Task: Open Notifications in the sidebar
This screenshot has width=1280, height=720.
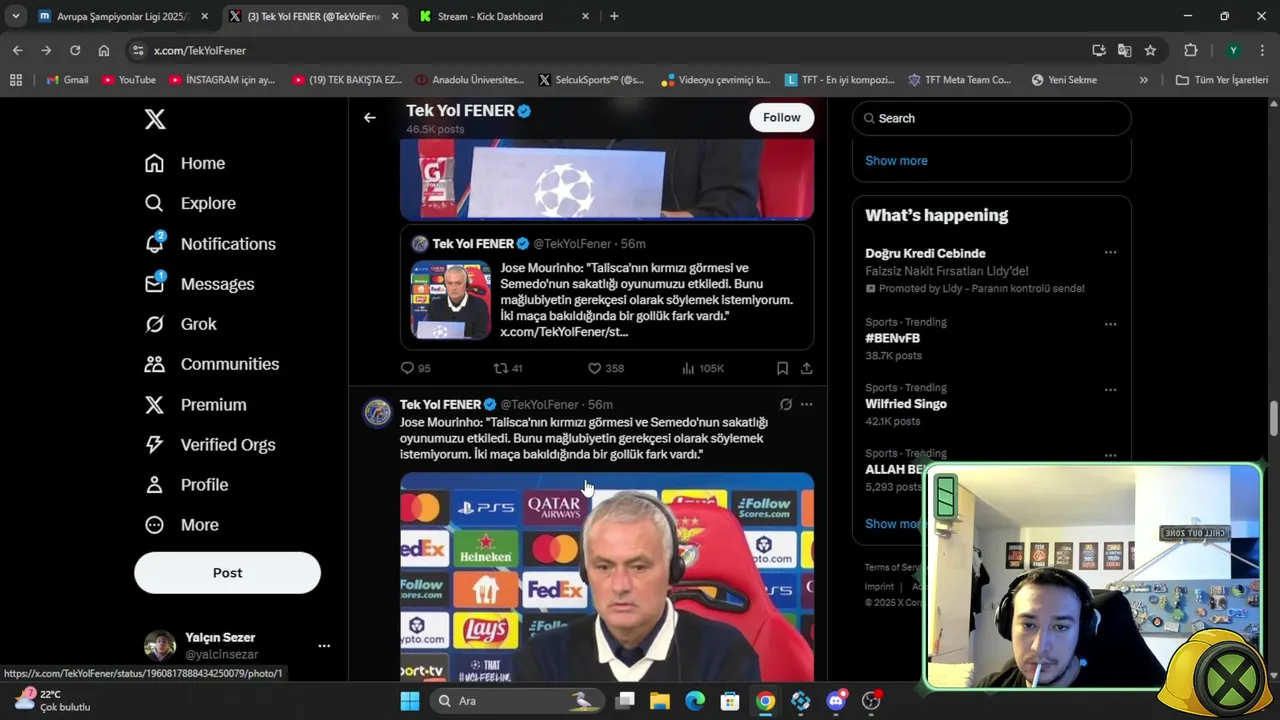Action: pyautogui.click(x=210, y=243)
